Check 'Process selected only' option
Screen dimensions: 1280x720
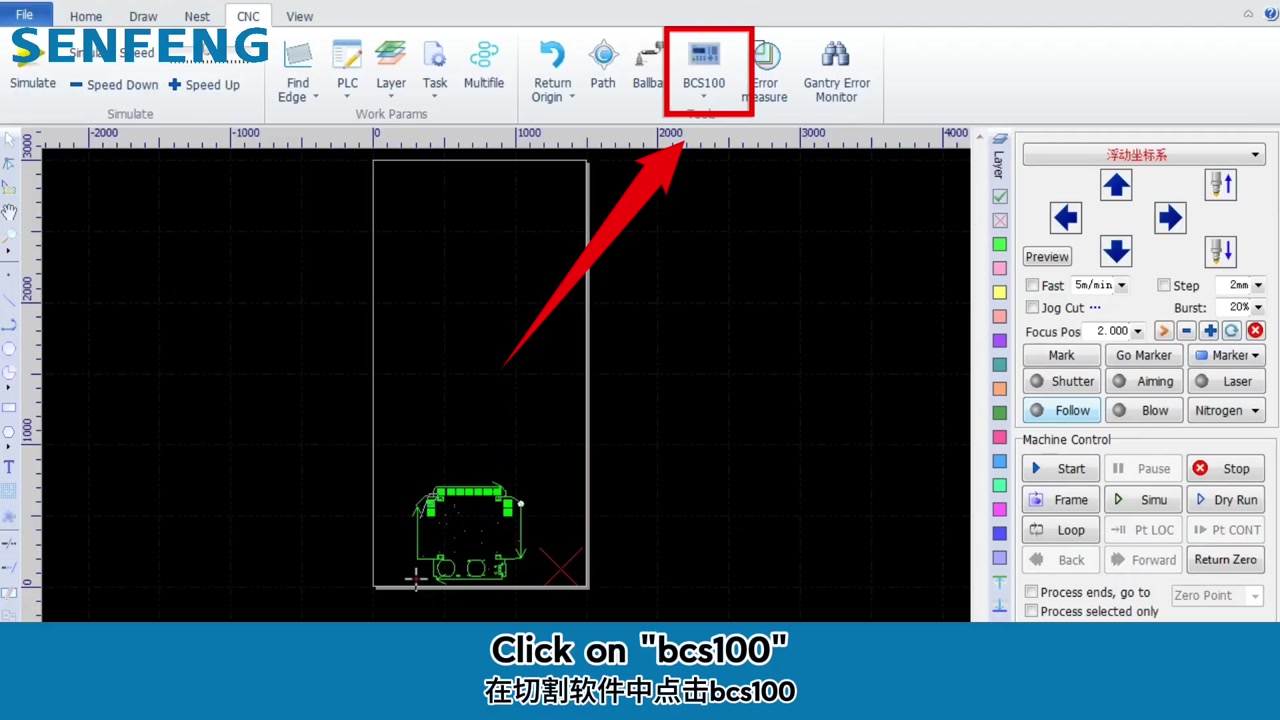coord(1032,612)
